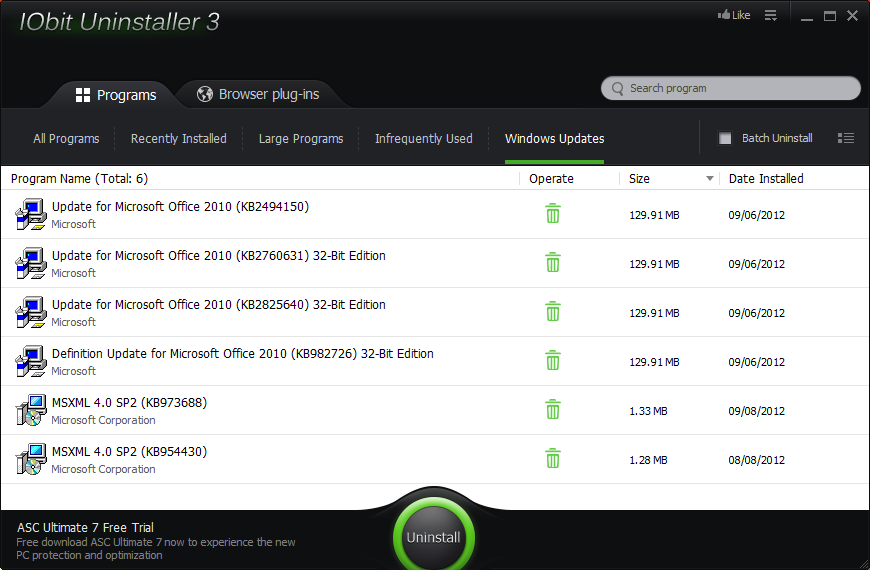Image resolution: width=870 pixels, height=570 pixels.
Task: Select Update for Microsoft Office 2010 (KB2494150)
Action: pyautogui.click(x=435, y=214)
